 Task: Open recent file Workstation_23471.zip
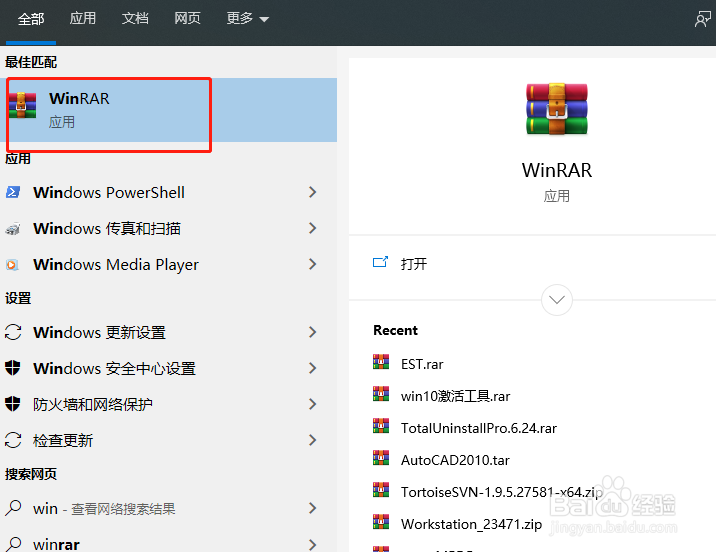click(x=471, y=524)
